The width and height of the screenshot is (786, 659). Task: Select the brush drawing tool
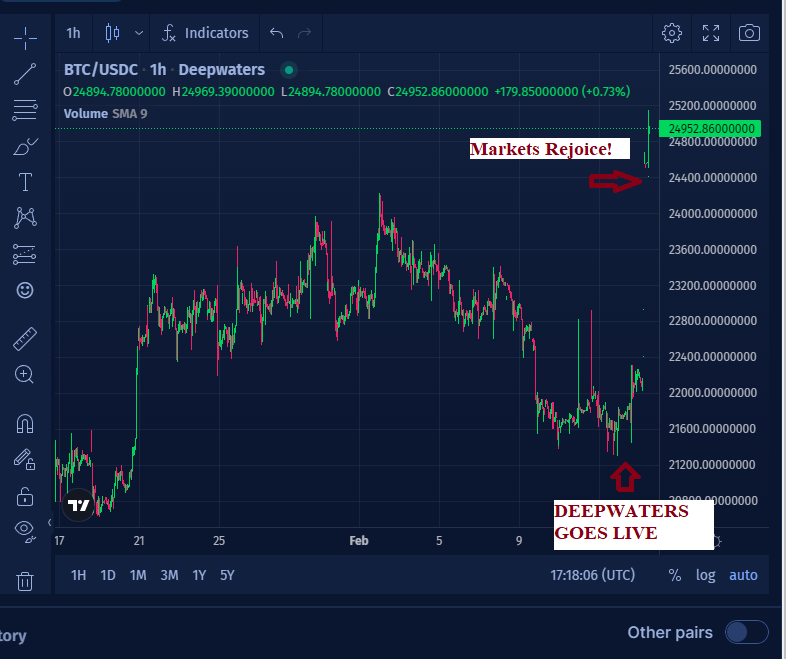click(x=25, y=146)
